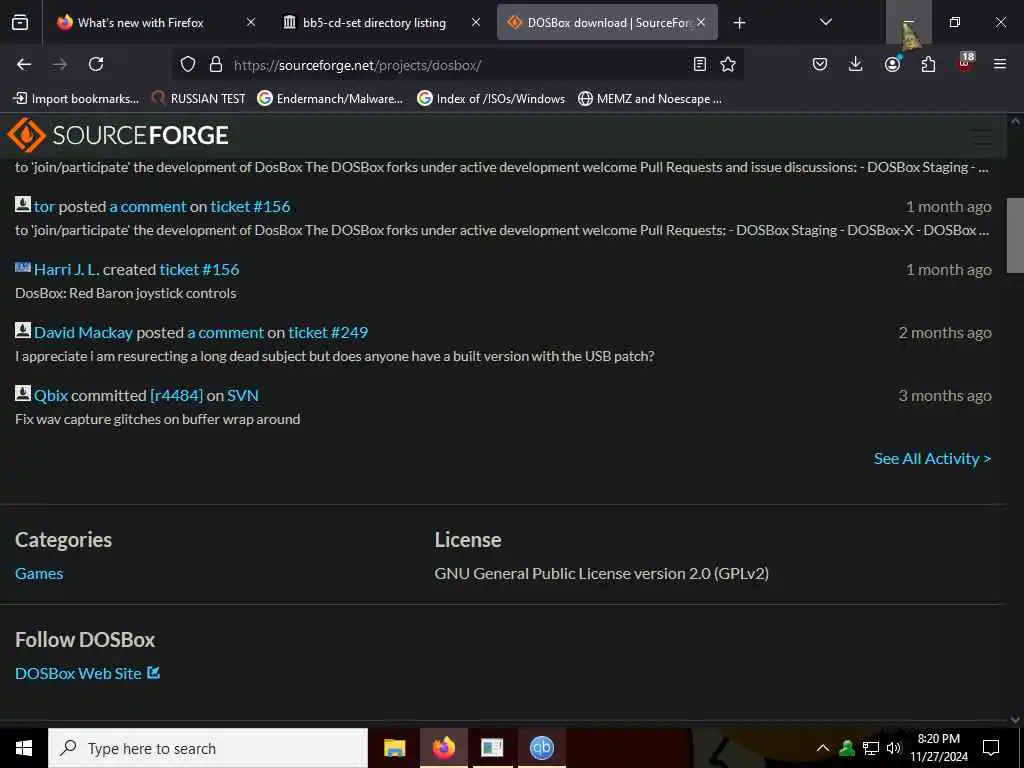Open Firefox account menu
Viewport: 1024px width, 768px height.
click(x=892, y=64)
